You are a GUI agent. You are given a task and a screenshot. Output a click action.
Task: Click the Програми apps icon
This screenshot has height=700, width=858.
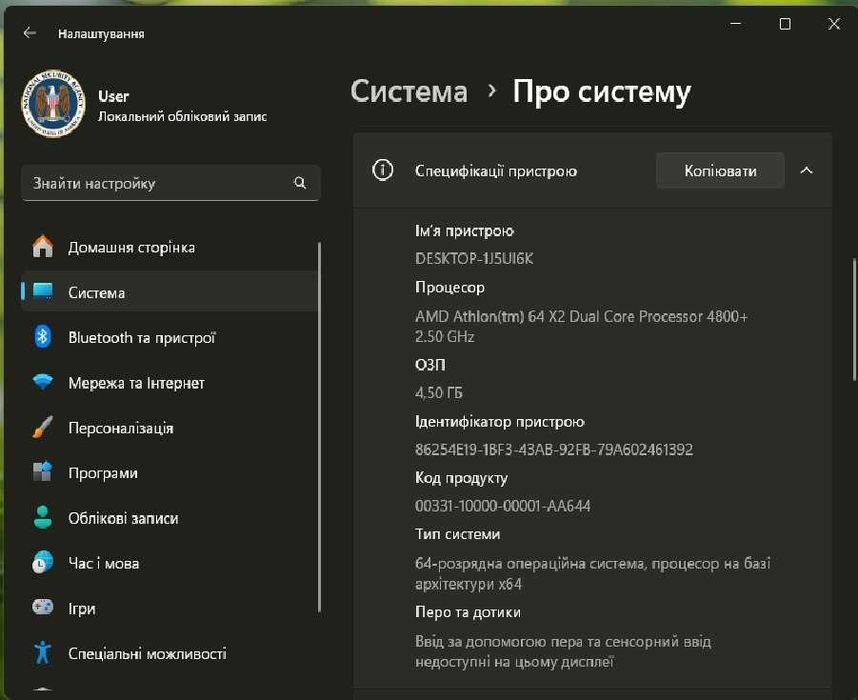coord(43,472)
